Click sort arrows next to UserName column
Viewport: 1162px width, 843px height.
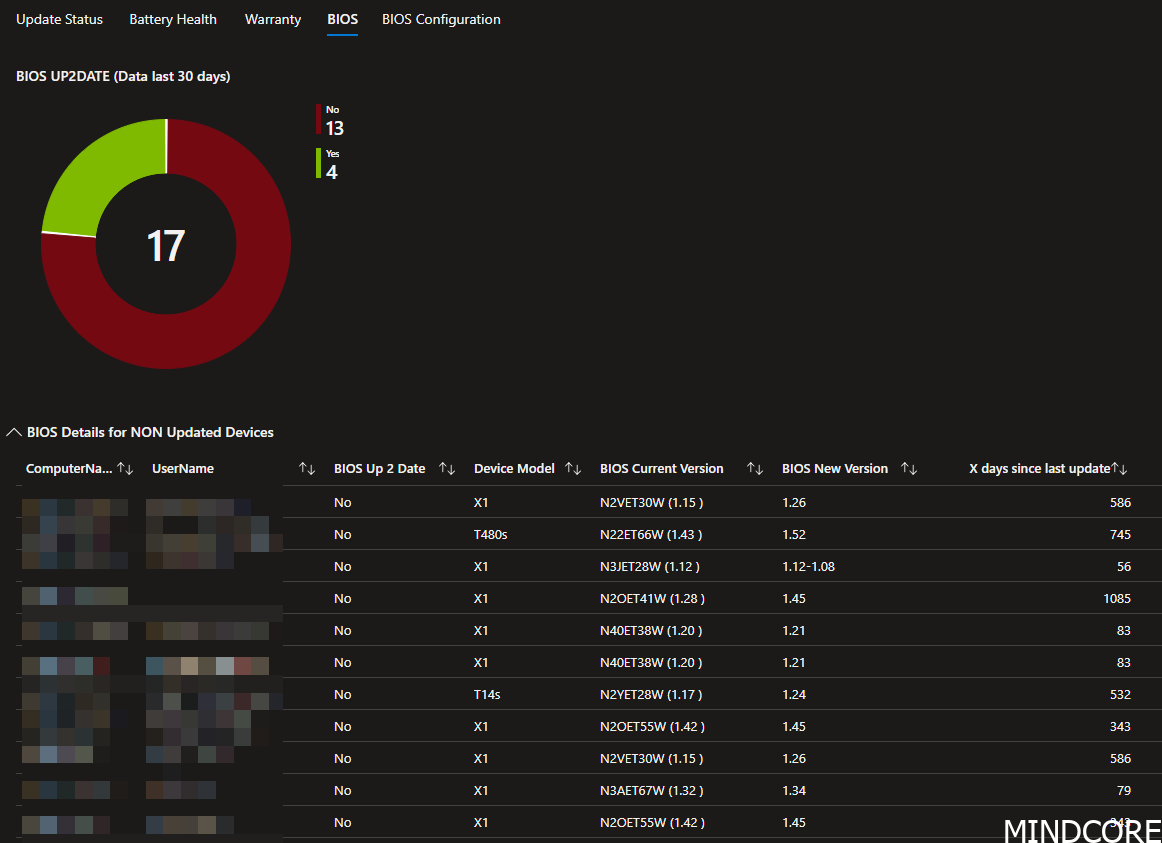[307, 468]
